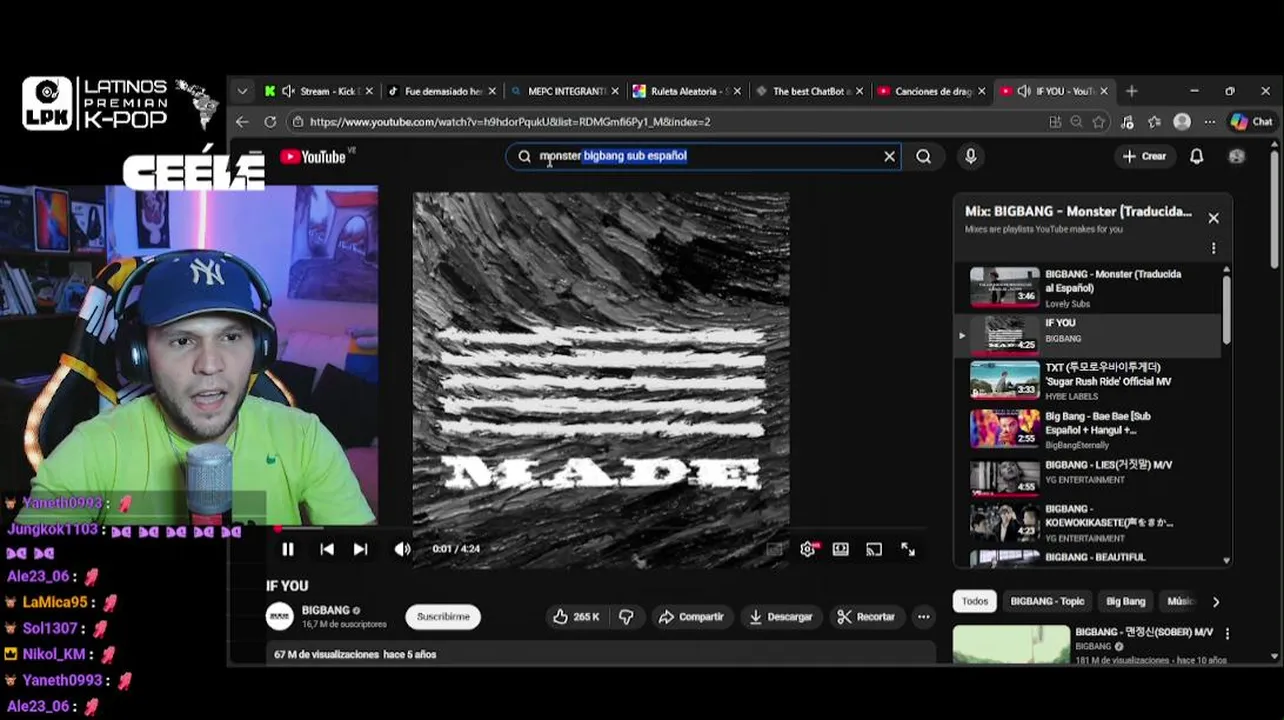Viewport: 1284px width, 720px height.
Task: Open the YouTube hamburger guide menu
Action: click(255, 156)
